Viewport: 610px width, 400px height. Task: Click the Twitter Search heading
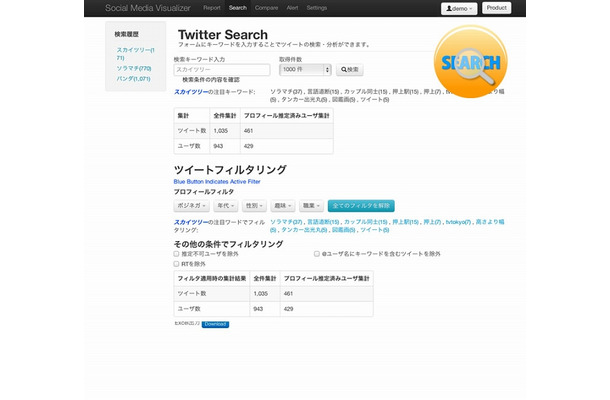pyautogui.click(x=223, y=34)
